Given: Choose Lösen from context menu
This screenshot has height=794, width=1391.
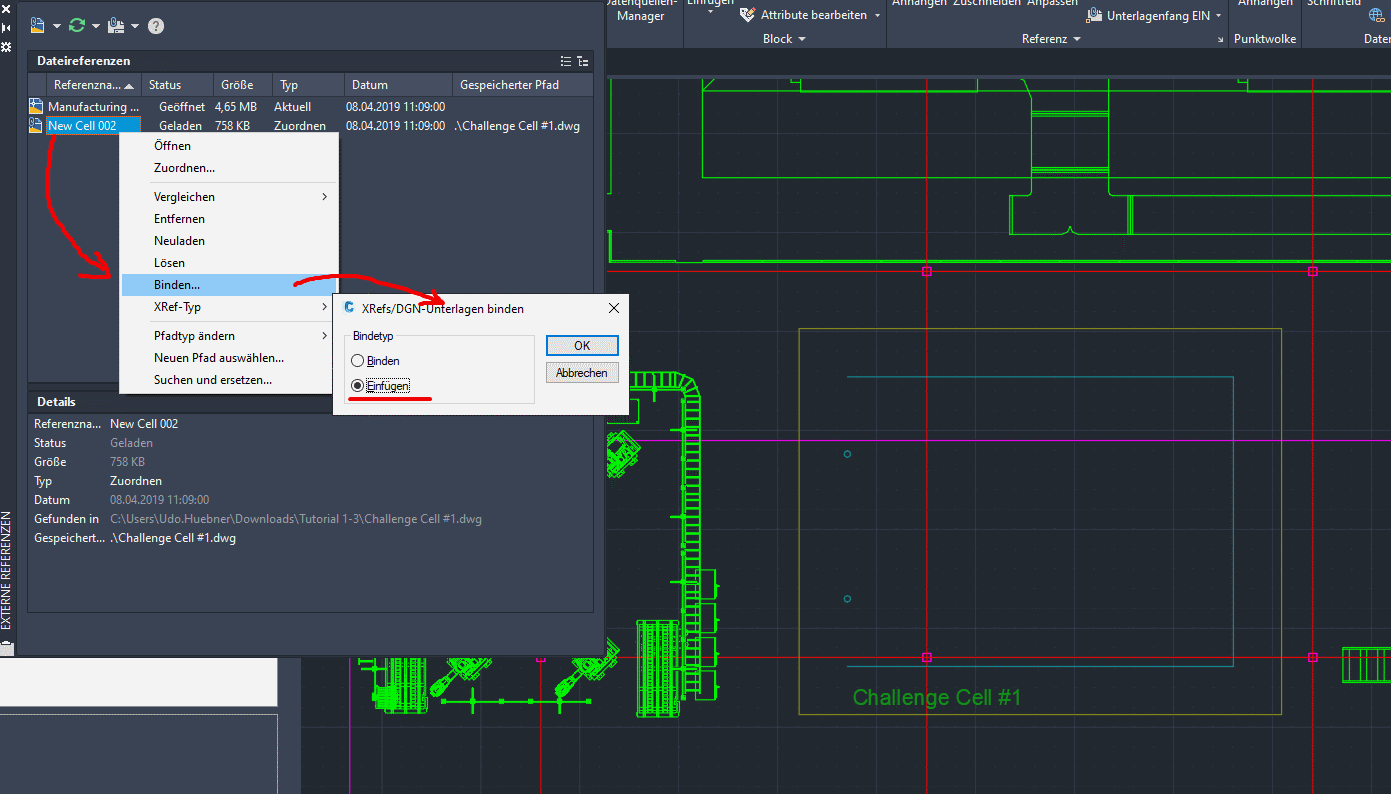Looking at the screenshot, I should [229, 263].
